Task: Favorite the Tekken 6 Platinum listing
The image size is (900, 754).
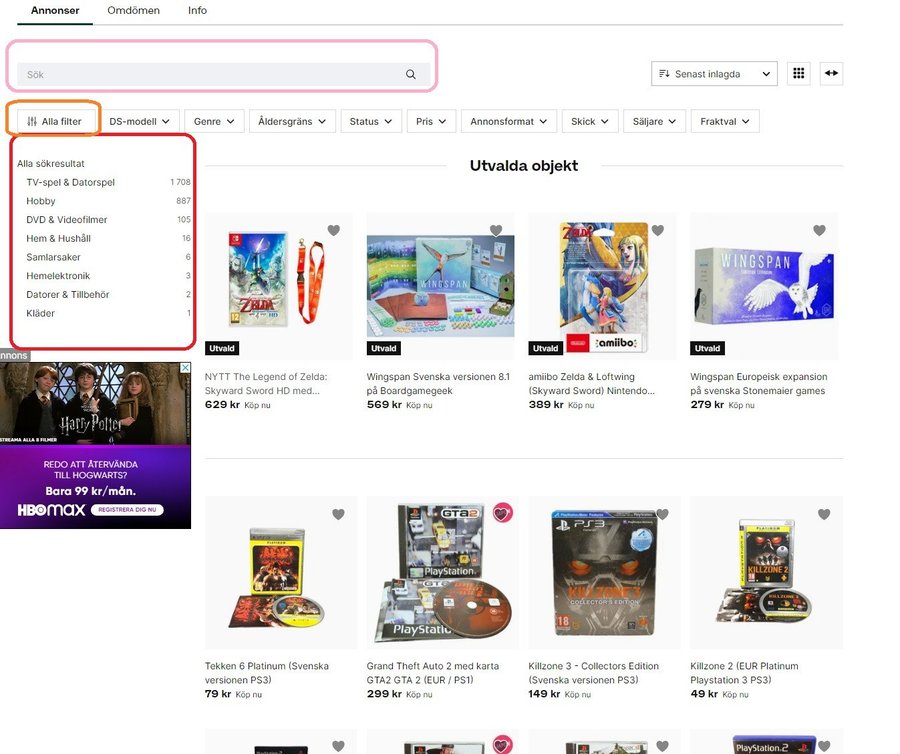Action: [x=338, y=514]
